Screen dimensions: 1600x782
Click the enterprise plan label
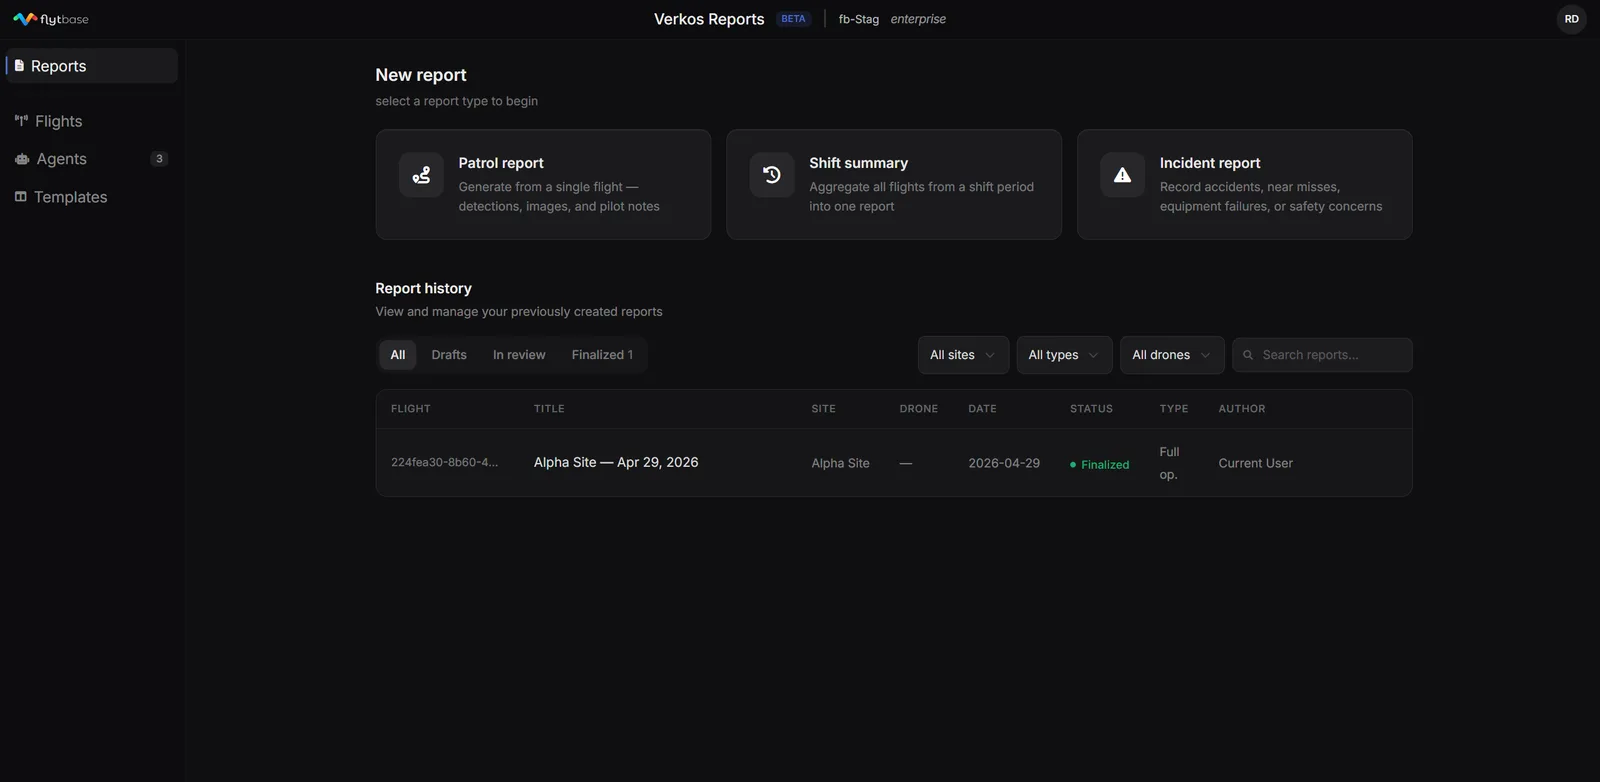918,19
